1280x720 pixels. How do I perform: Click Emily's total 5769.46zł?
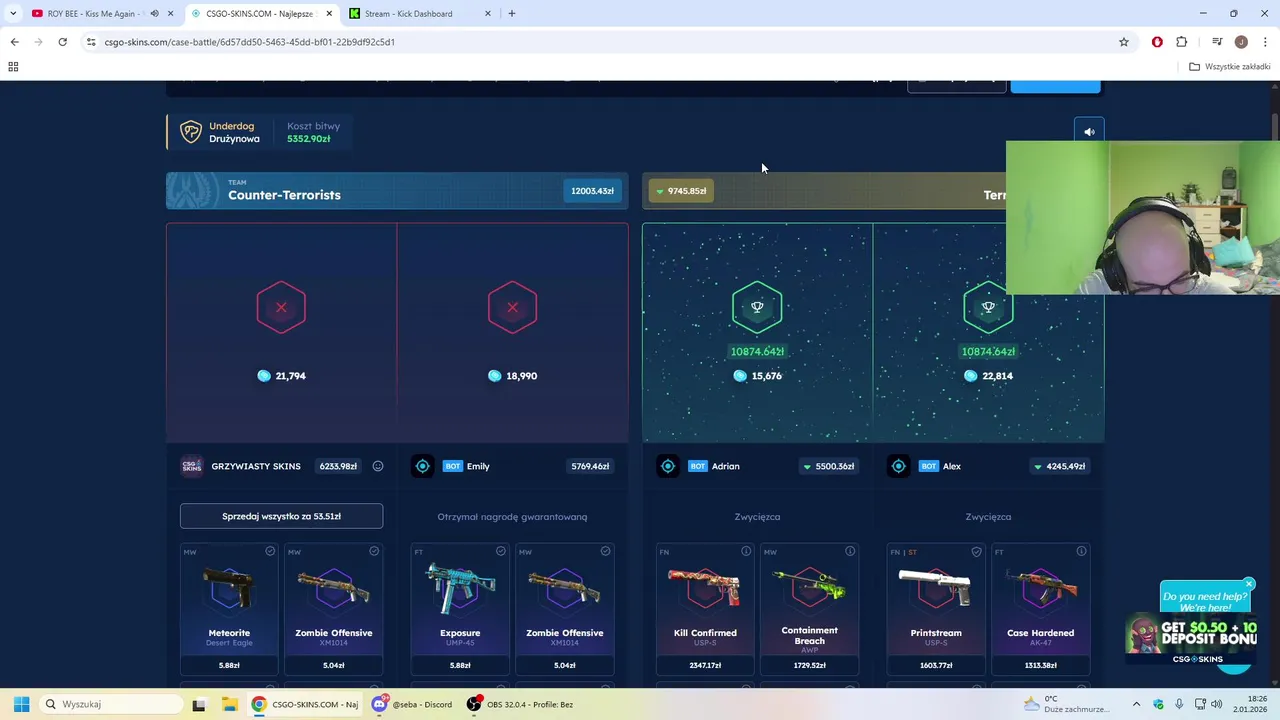pyautogui.click(x=590, y=466)
